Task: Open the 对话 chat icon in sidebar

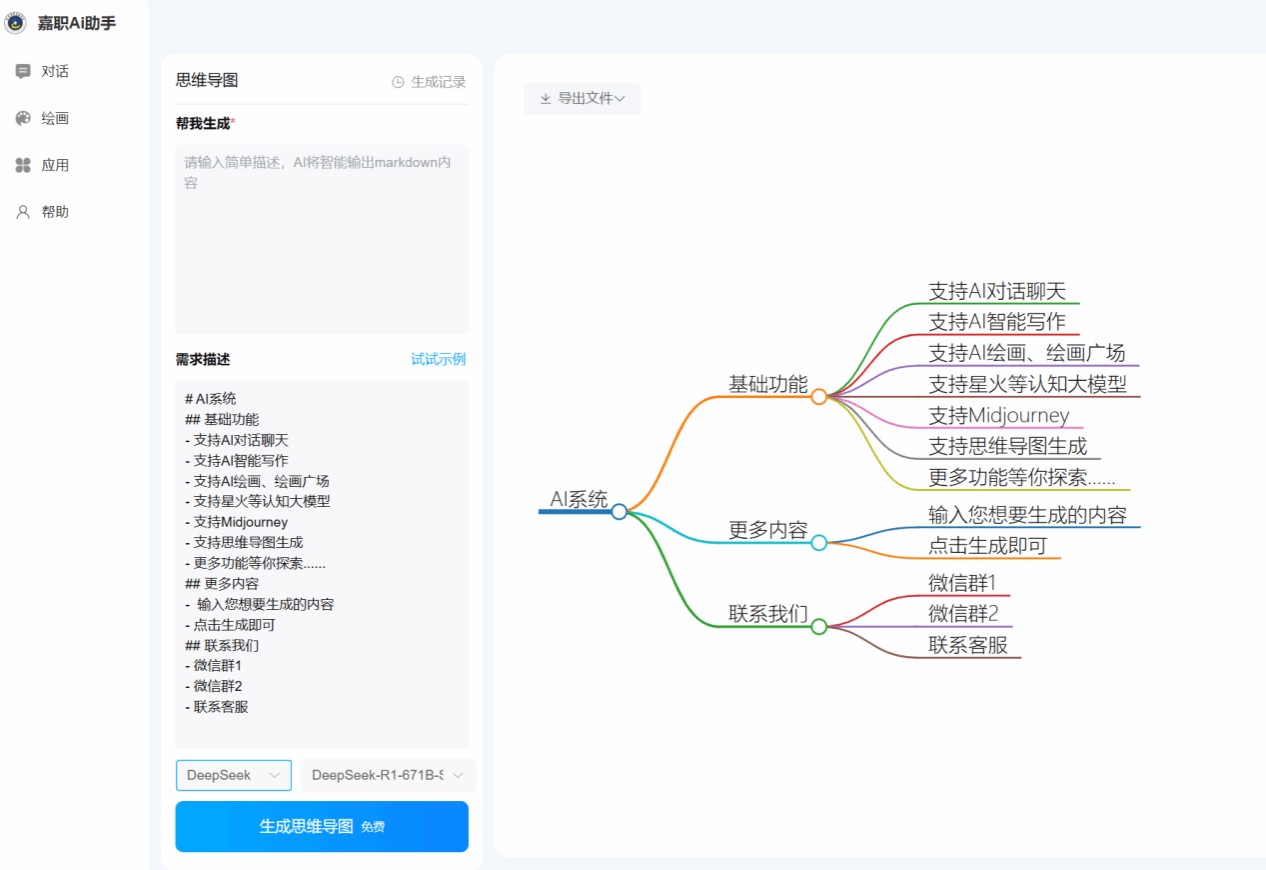Action: (x=23, y=71)
